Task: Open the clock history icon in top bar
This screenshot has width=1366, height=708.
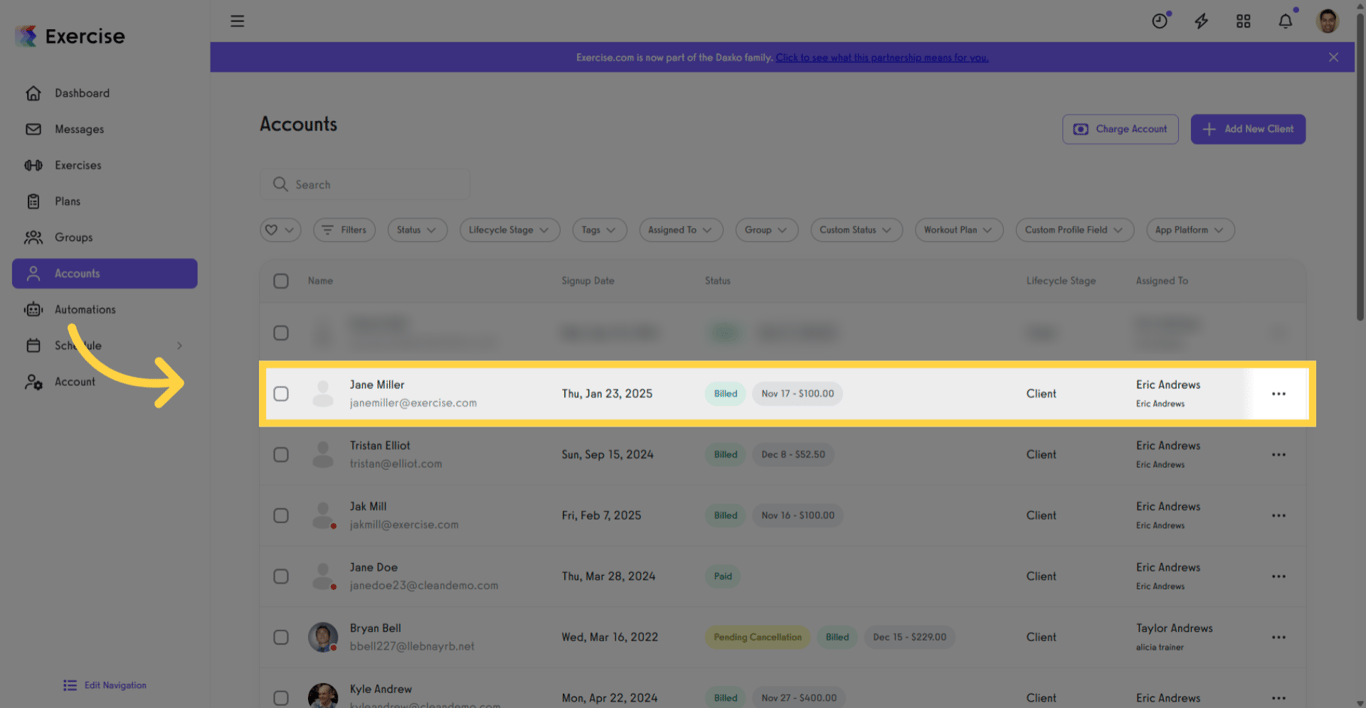Action: pyautogui.click(x=1159, y=20)
